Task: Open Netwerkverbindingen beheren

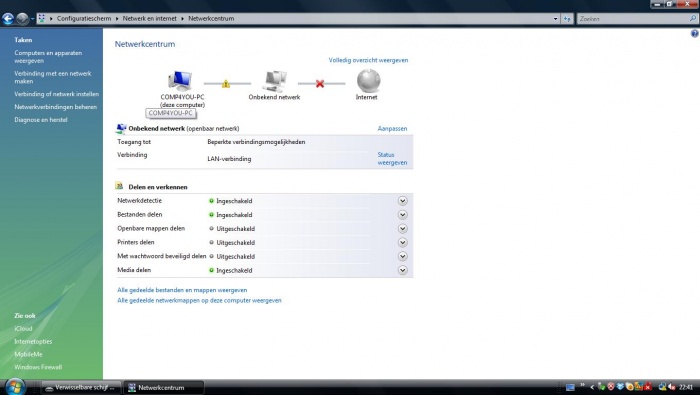Action: pos(55,107)
